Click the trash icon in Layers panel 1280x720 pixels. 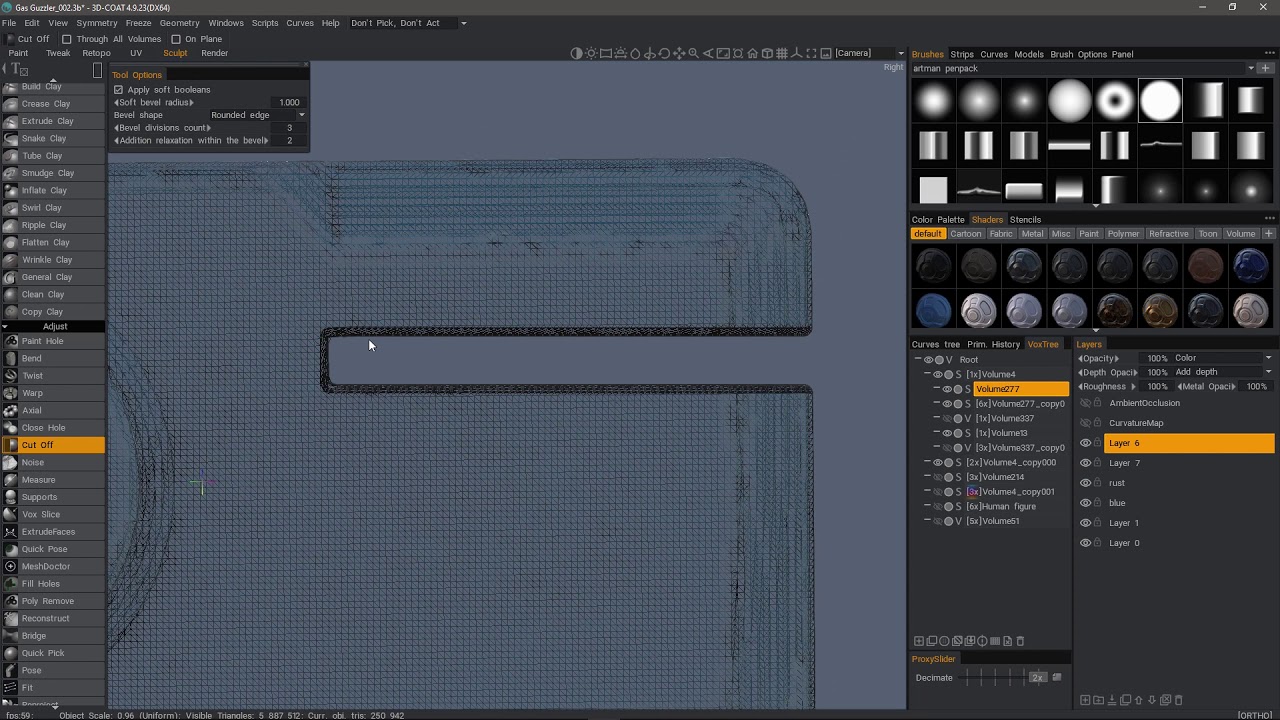[x=1178, y=700]
